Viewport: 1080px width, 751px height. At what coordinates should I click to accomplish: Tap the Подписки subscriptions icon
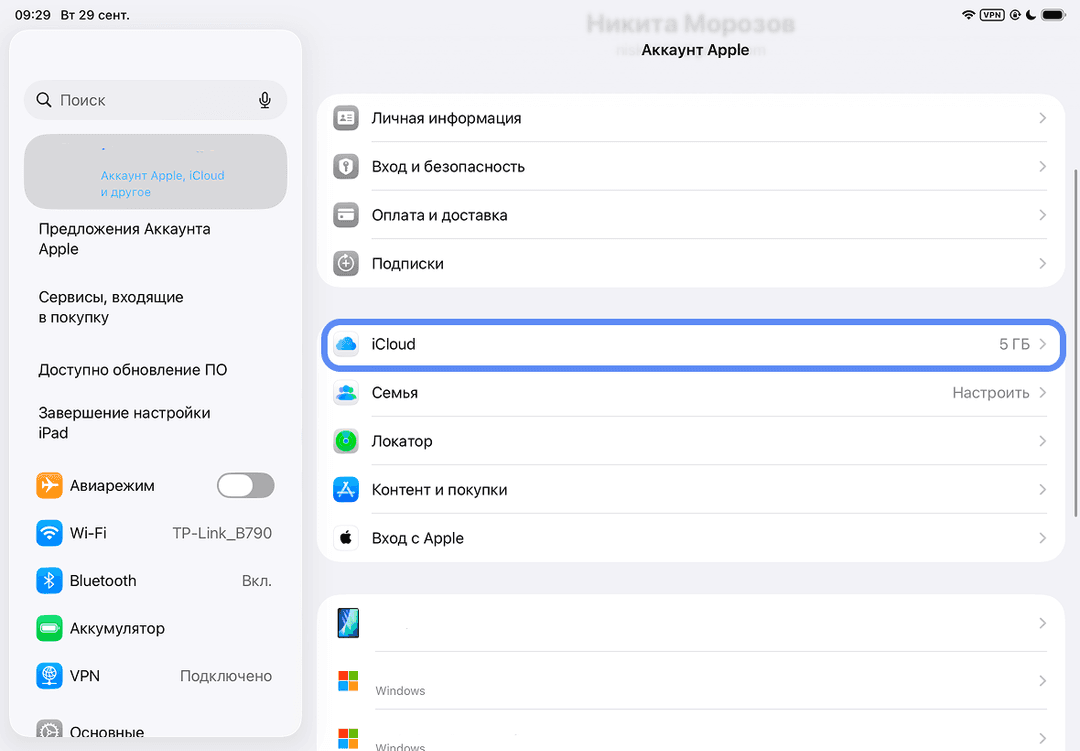pyautogui.click(x=346, y=263)
